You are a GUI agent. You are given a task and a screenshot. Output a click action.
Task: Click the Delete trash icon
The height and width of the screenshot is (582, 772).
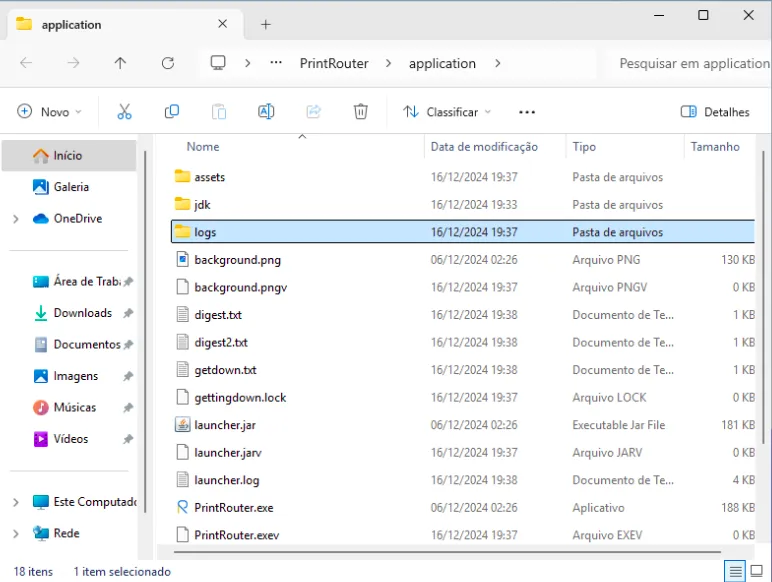point(361,112)
